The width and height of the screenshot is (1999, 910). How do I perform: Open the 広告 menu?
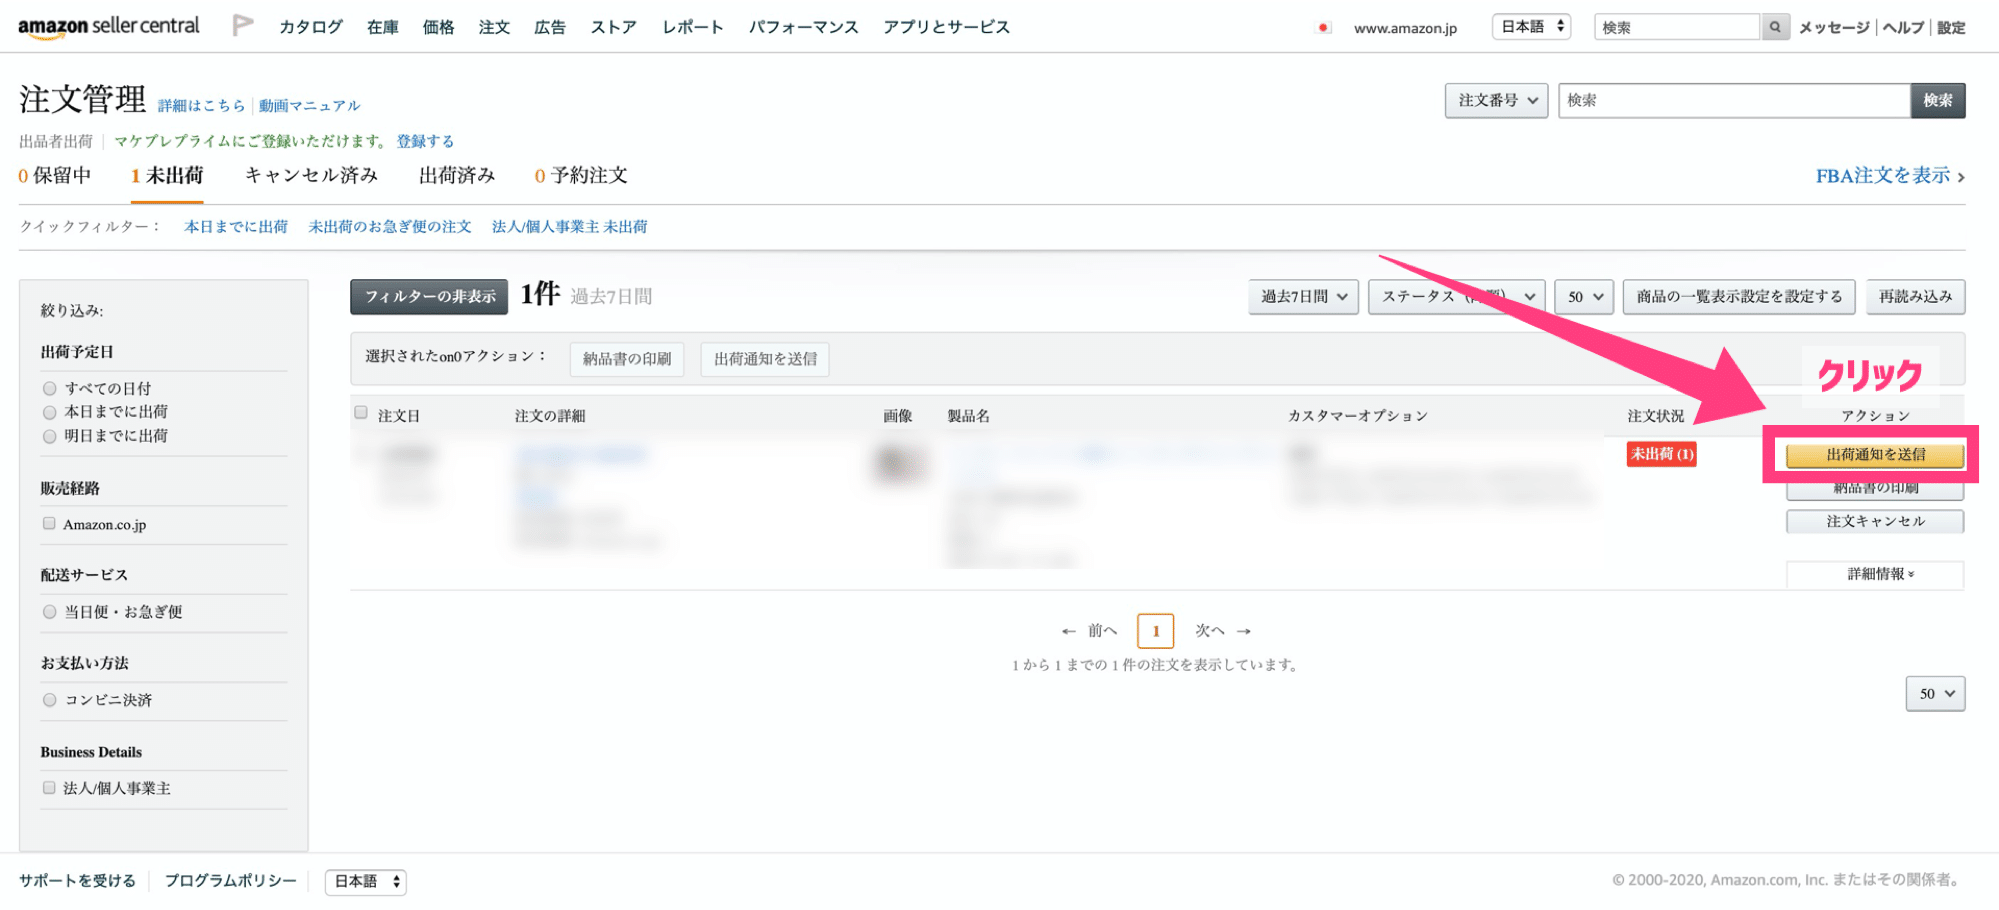[x=550, y=27]
